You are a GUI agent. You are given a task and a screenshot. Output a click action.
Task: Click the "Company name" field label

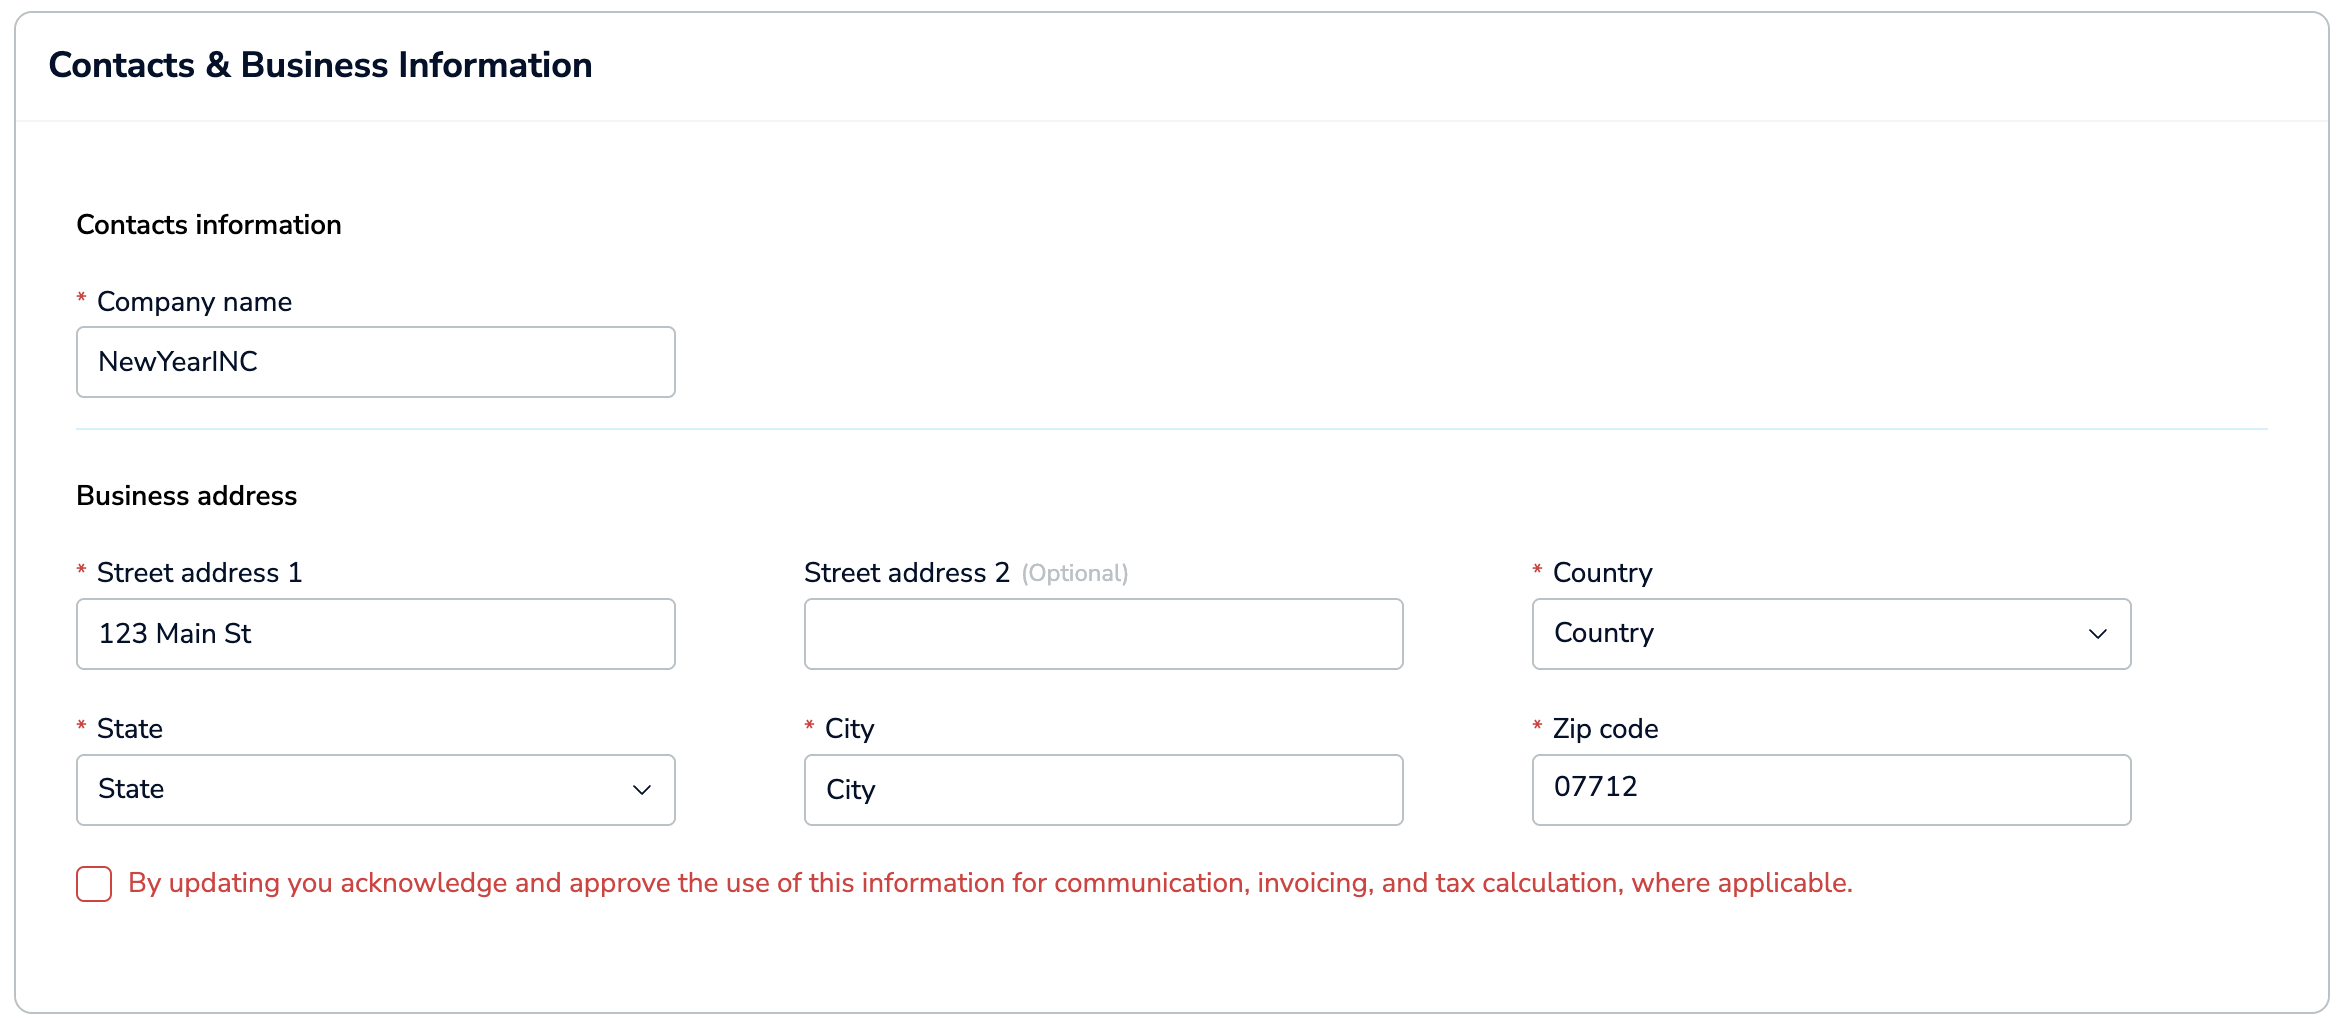tap(194, 302)
